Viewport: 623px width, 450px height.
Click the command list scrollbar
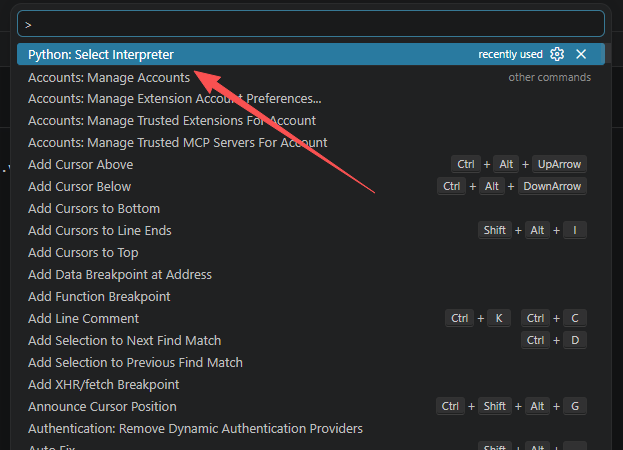(608, 52)
